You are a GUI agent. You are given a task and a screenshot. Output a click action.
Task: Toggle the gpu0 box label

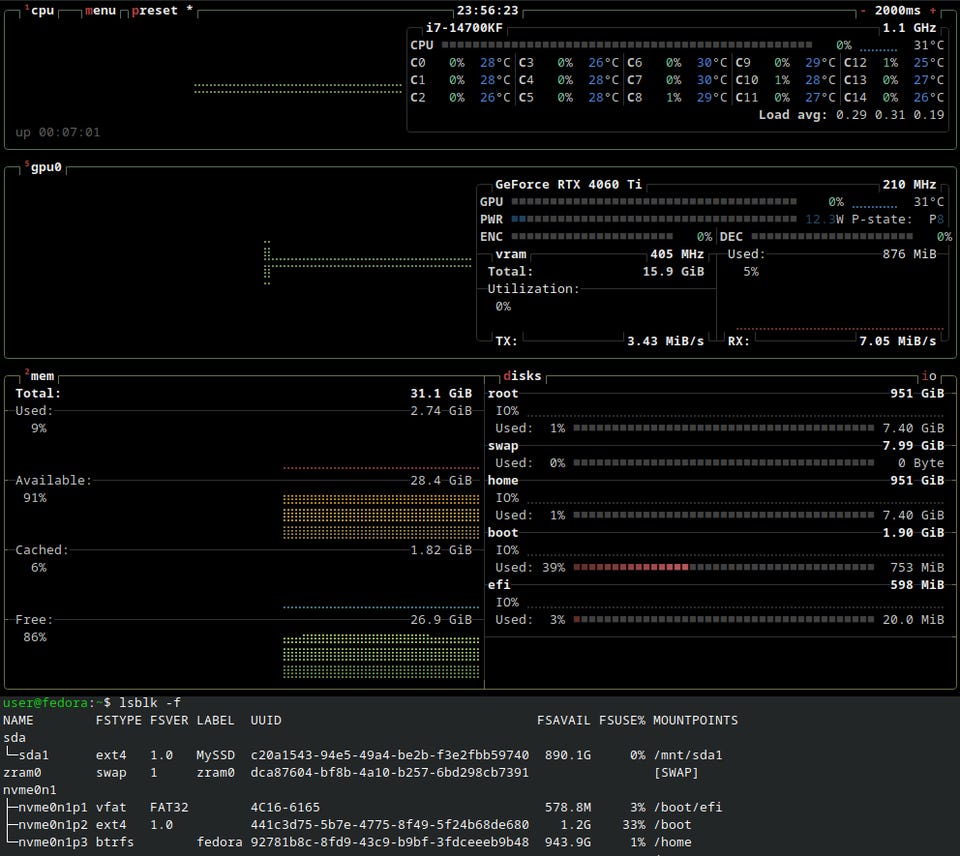coord(46,167)
